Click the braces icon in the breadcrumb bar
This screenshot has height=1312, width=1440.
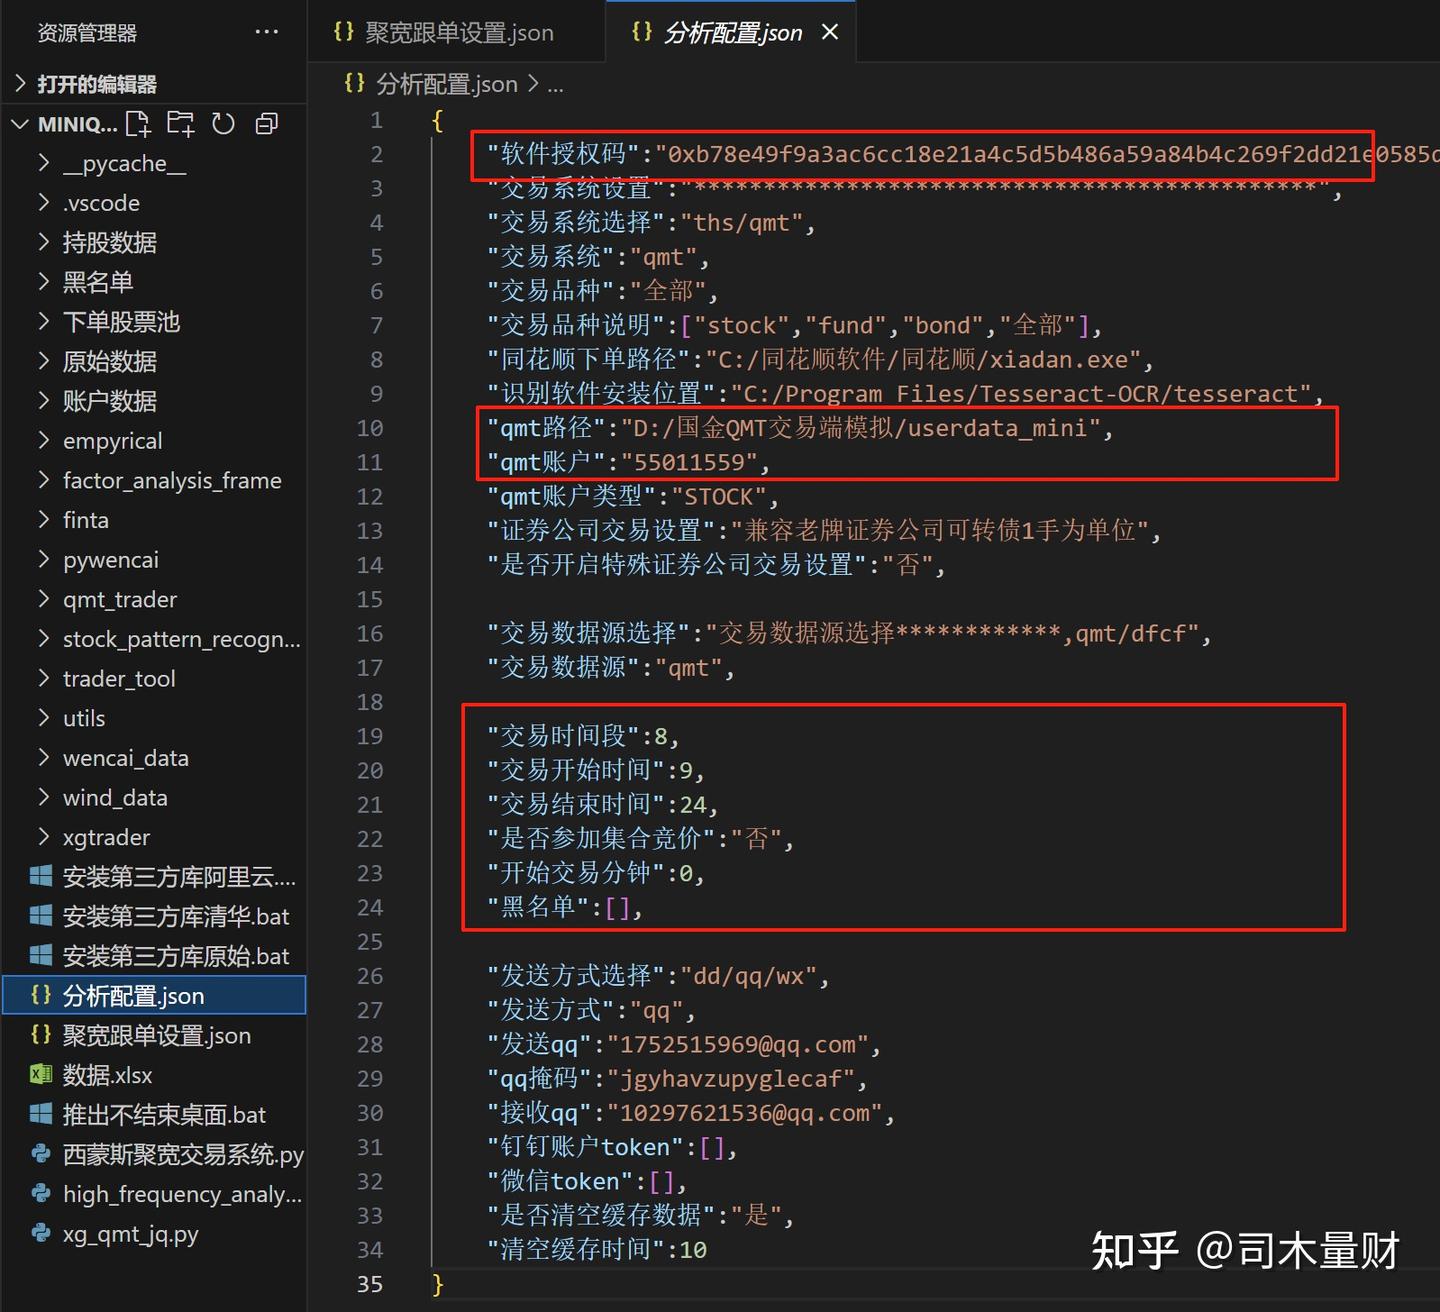click(x=354, y=84)
